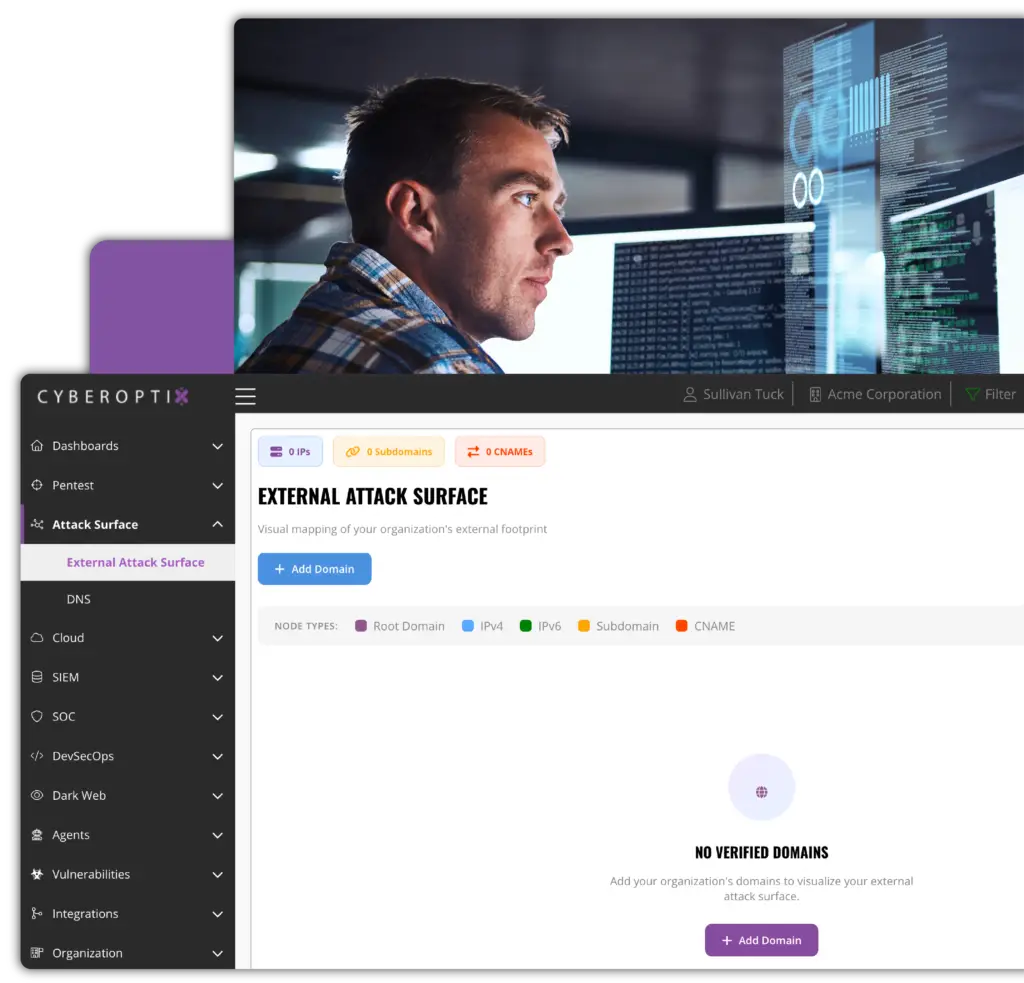Viewport: 1024px width, 983px height.
Task: Click the hamburger menu icon
Action: pyautogui.click(x=245, y=396)
